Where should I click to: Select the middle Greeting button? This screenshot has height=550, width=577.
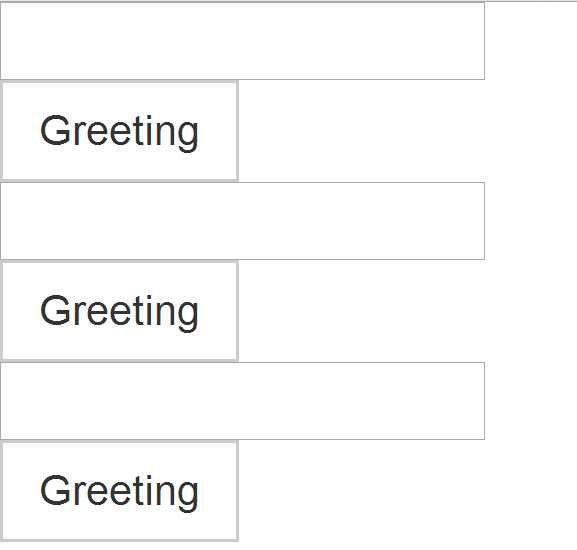point(120,311)
